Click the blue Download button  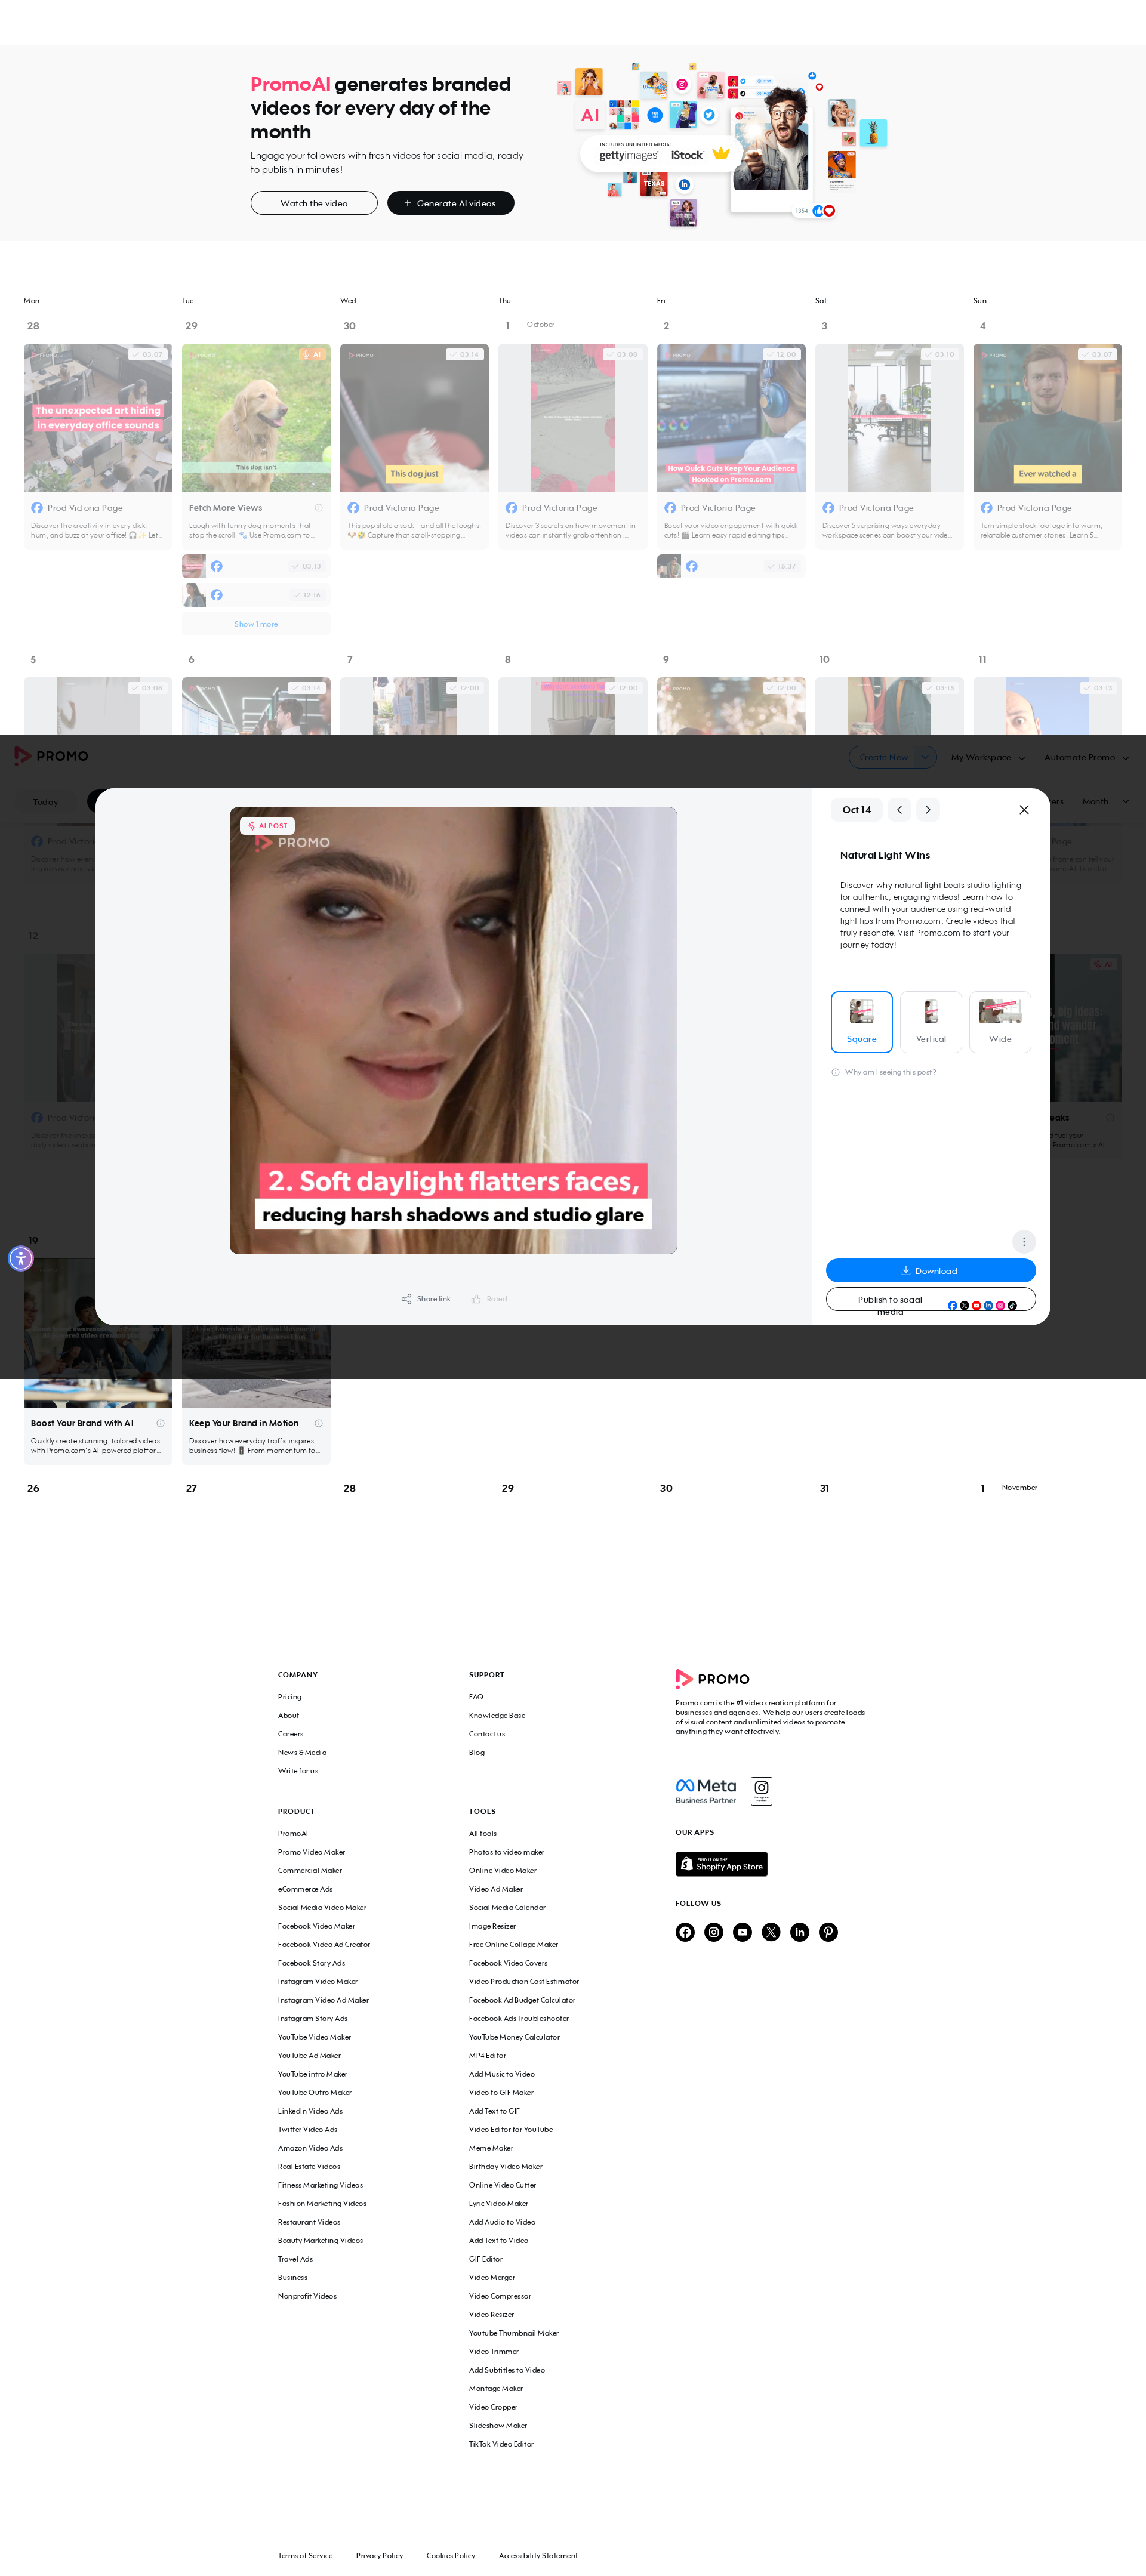[x=930, y=1271]
